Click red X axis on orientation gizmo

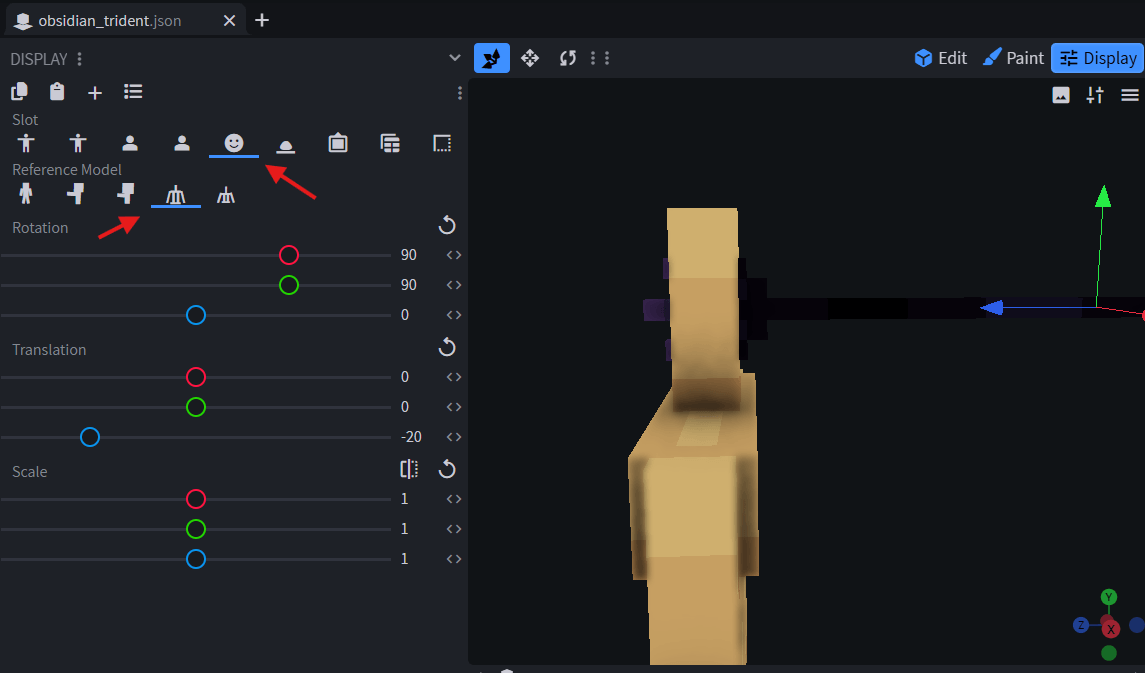[x=1111, y=629]
